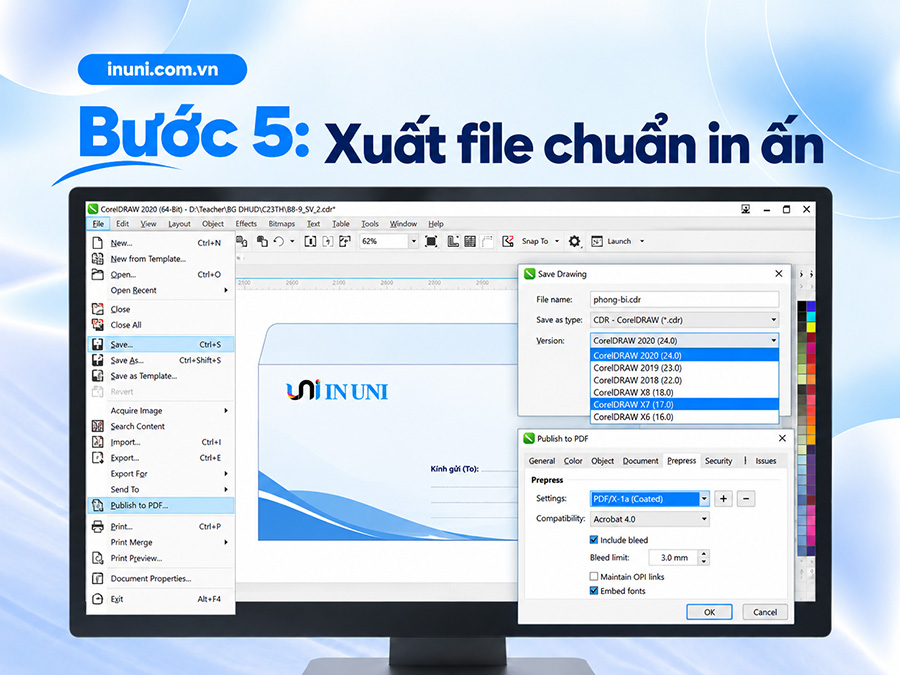Viewport: 900px width, 675px height.
Task: Click the plus button to add PDF preset
Action: tap(723, 499)
